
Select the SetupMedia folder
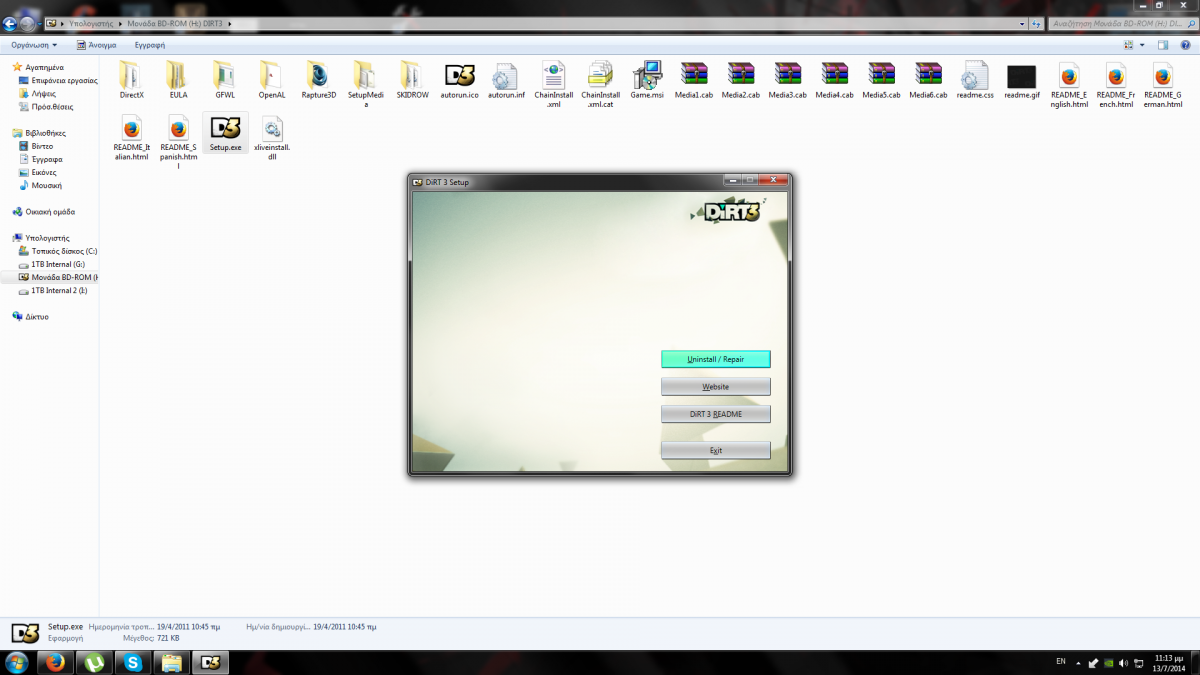coord(366,85)
